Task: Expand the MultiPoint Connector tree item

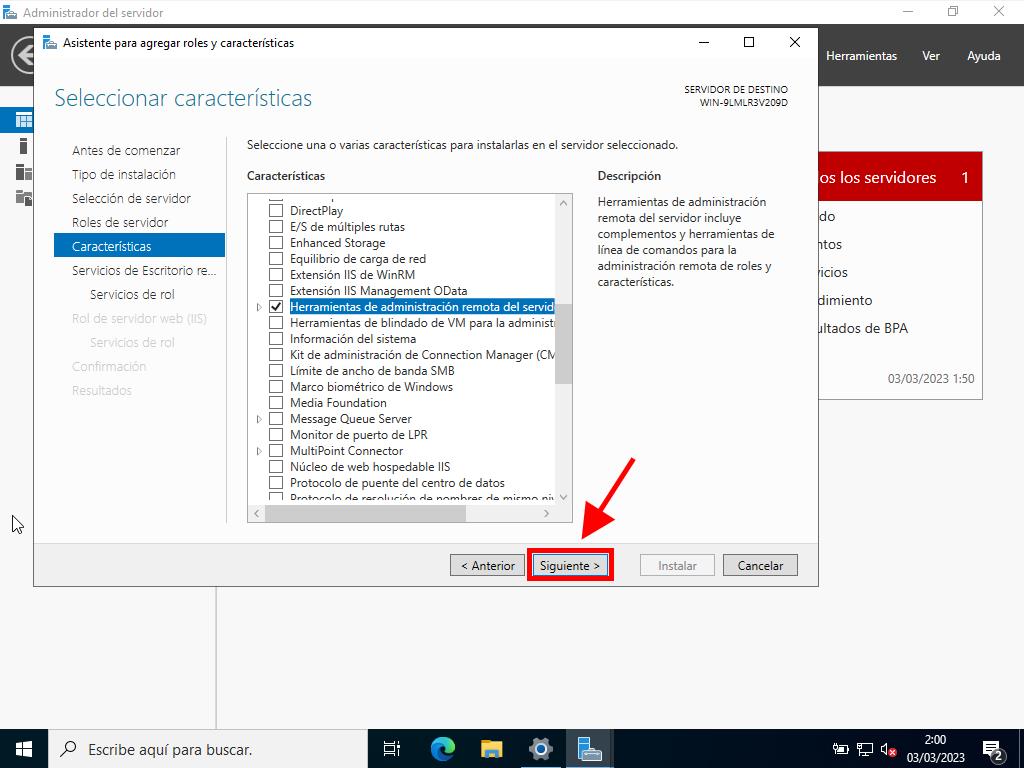Action: point(260,451)
